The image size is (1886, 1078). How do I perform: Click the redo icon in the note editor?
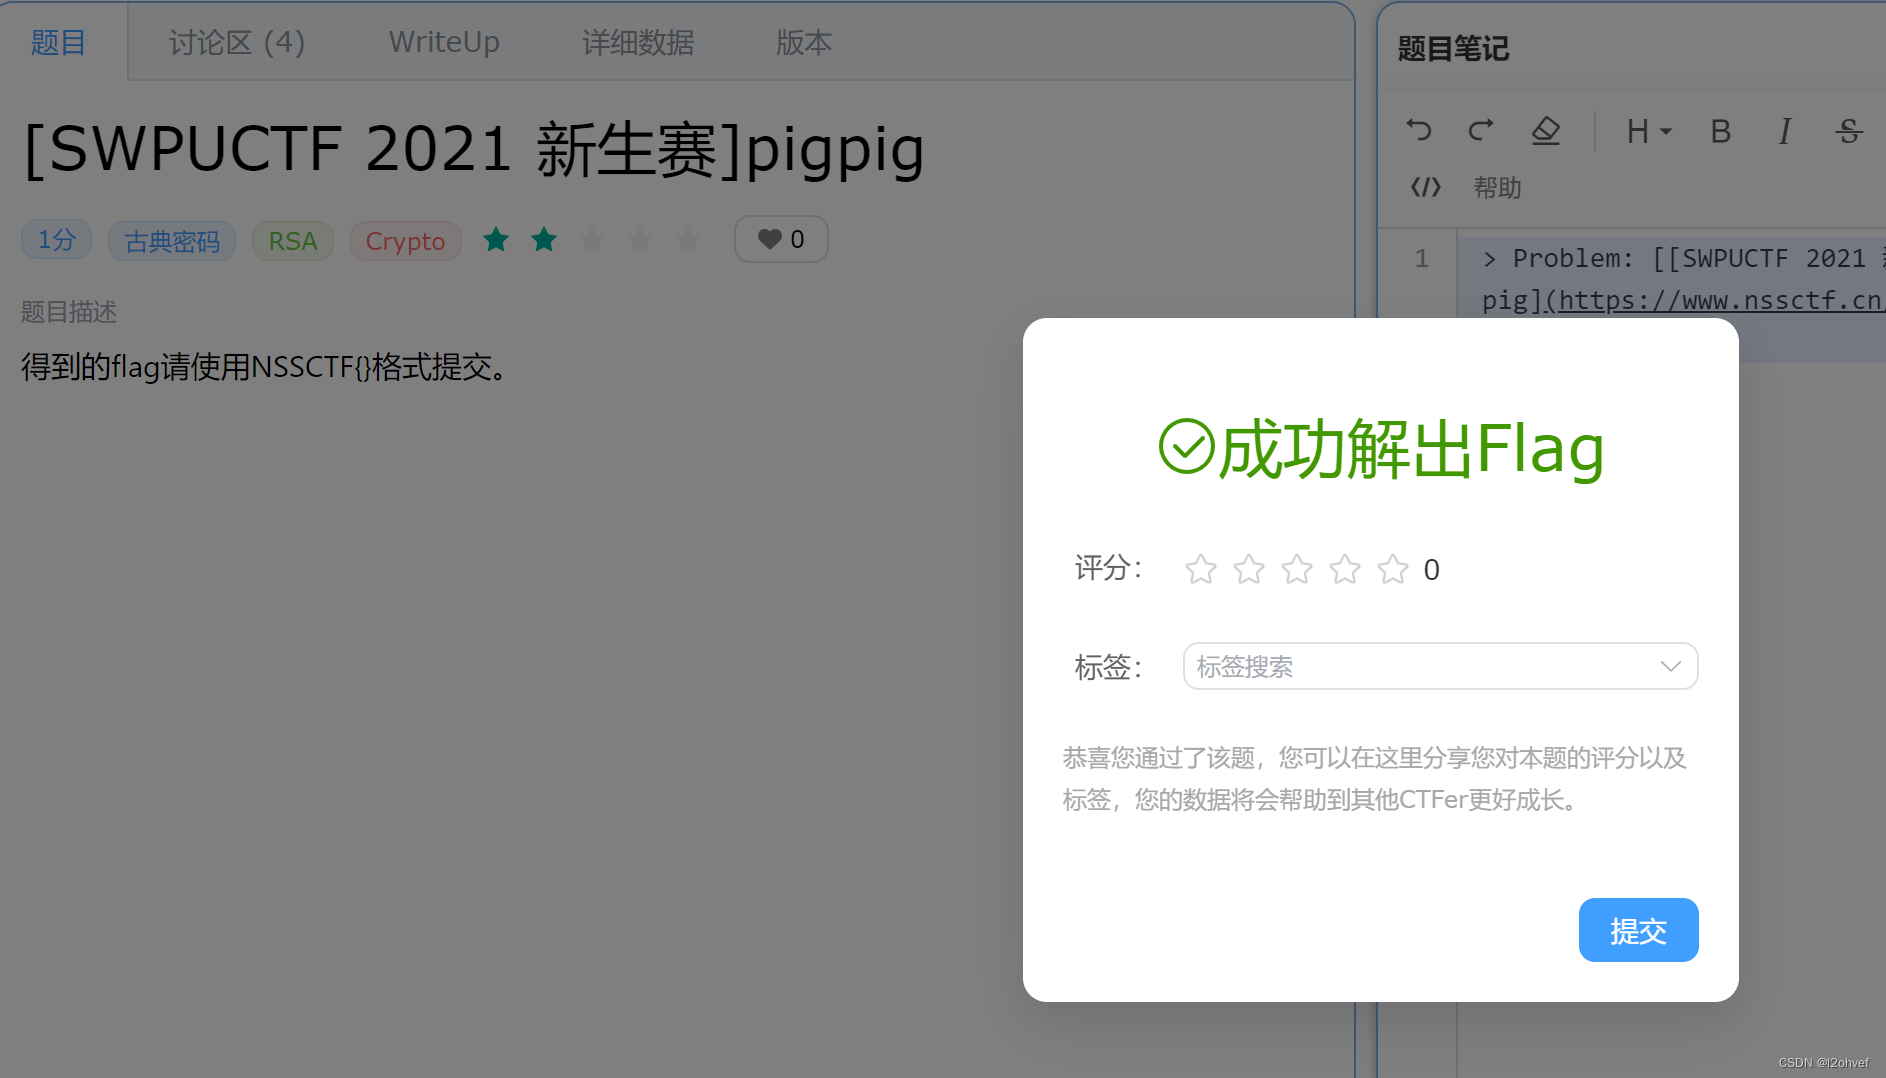pos(1481,130)
